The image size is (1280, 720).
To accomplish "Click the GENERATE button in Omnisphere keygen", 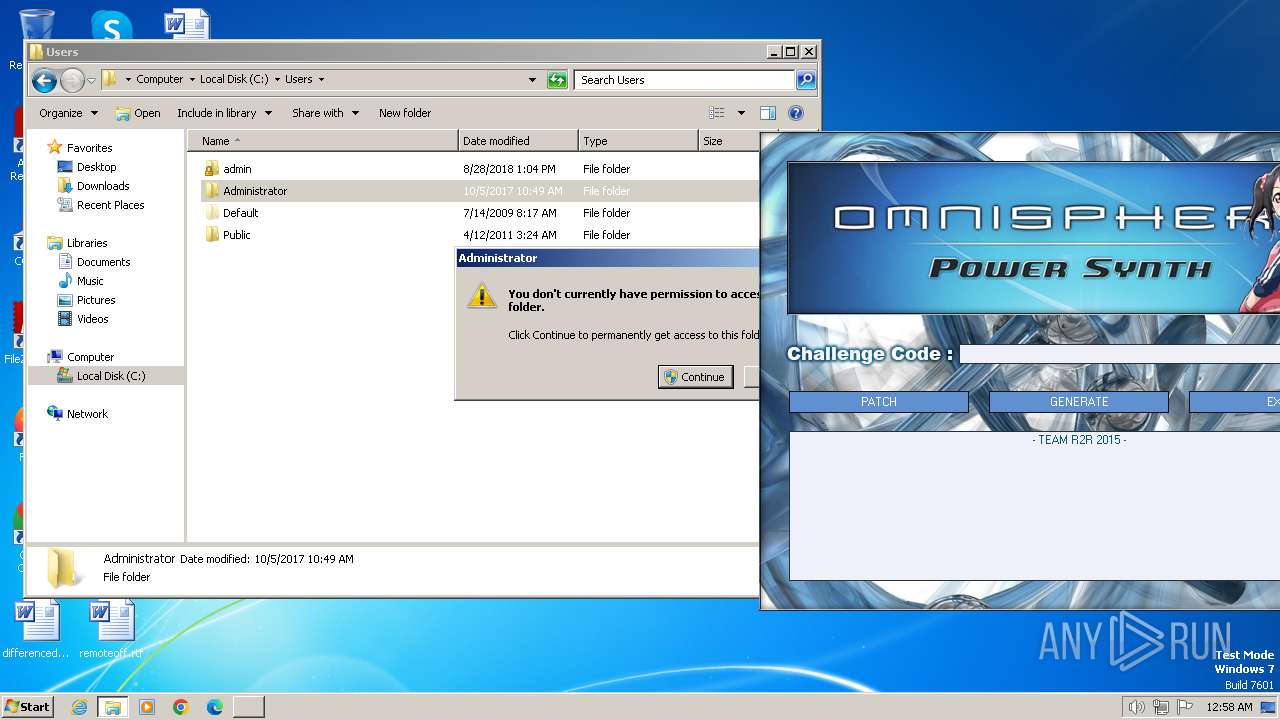I will 1079,402.
